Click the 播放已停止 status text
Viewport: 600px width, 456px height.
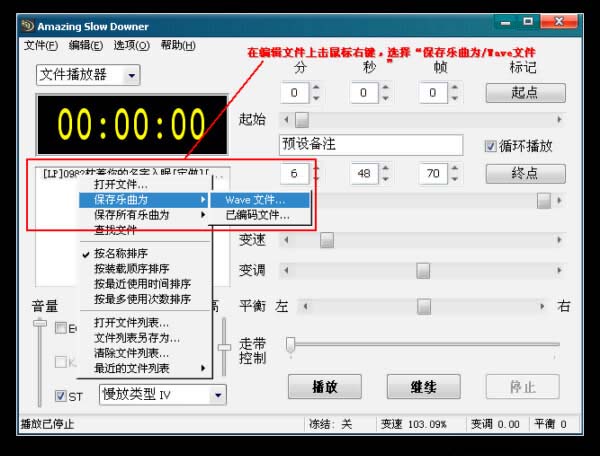click(x=47, y=424)
